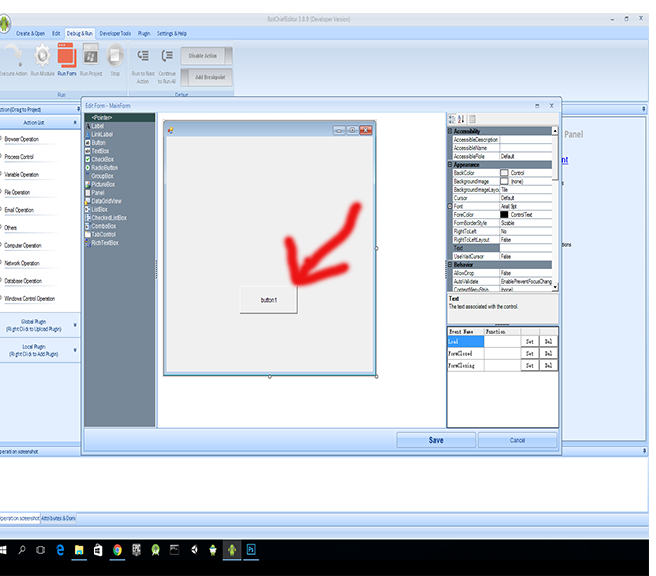This screenshot has height=576, width=656.
Task: Click the Run Module gear icon
Action: click(42, 58)
